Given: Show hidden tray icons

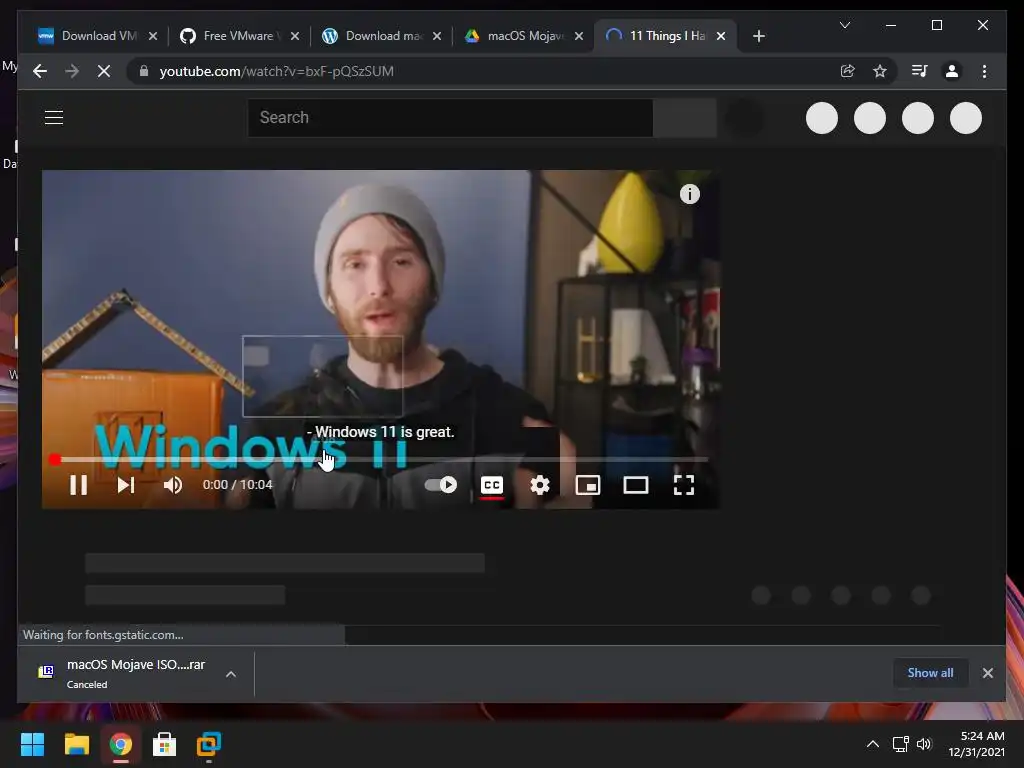Looking at the screenshot, I should pos(872,744).
